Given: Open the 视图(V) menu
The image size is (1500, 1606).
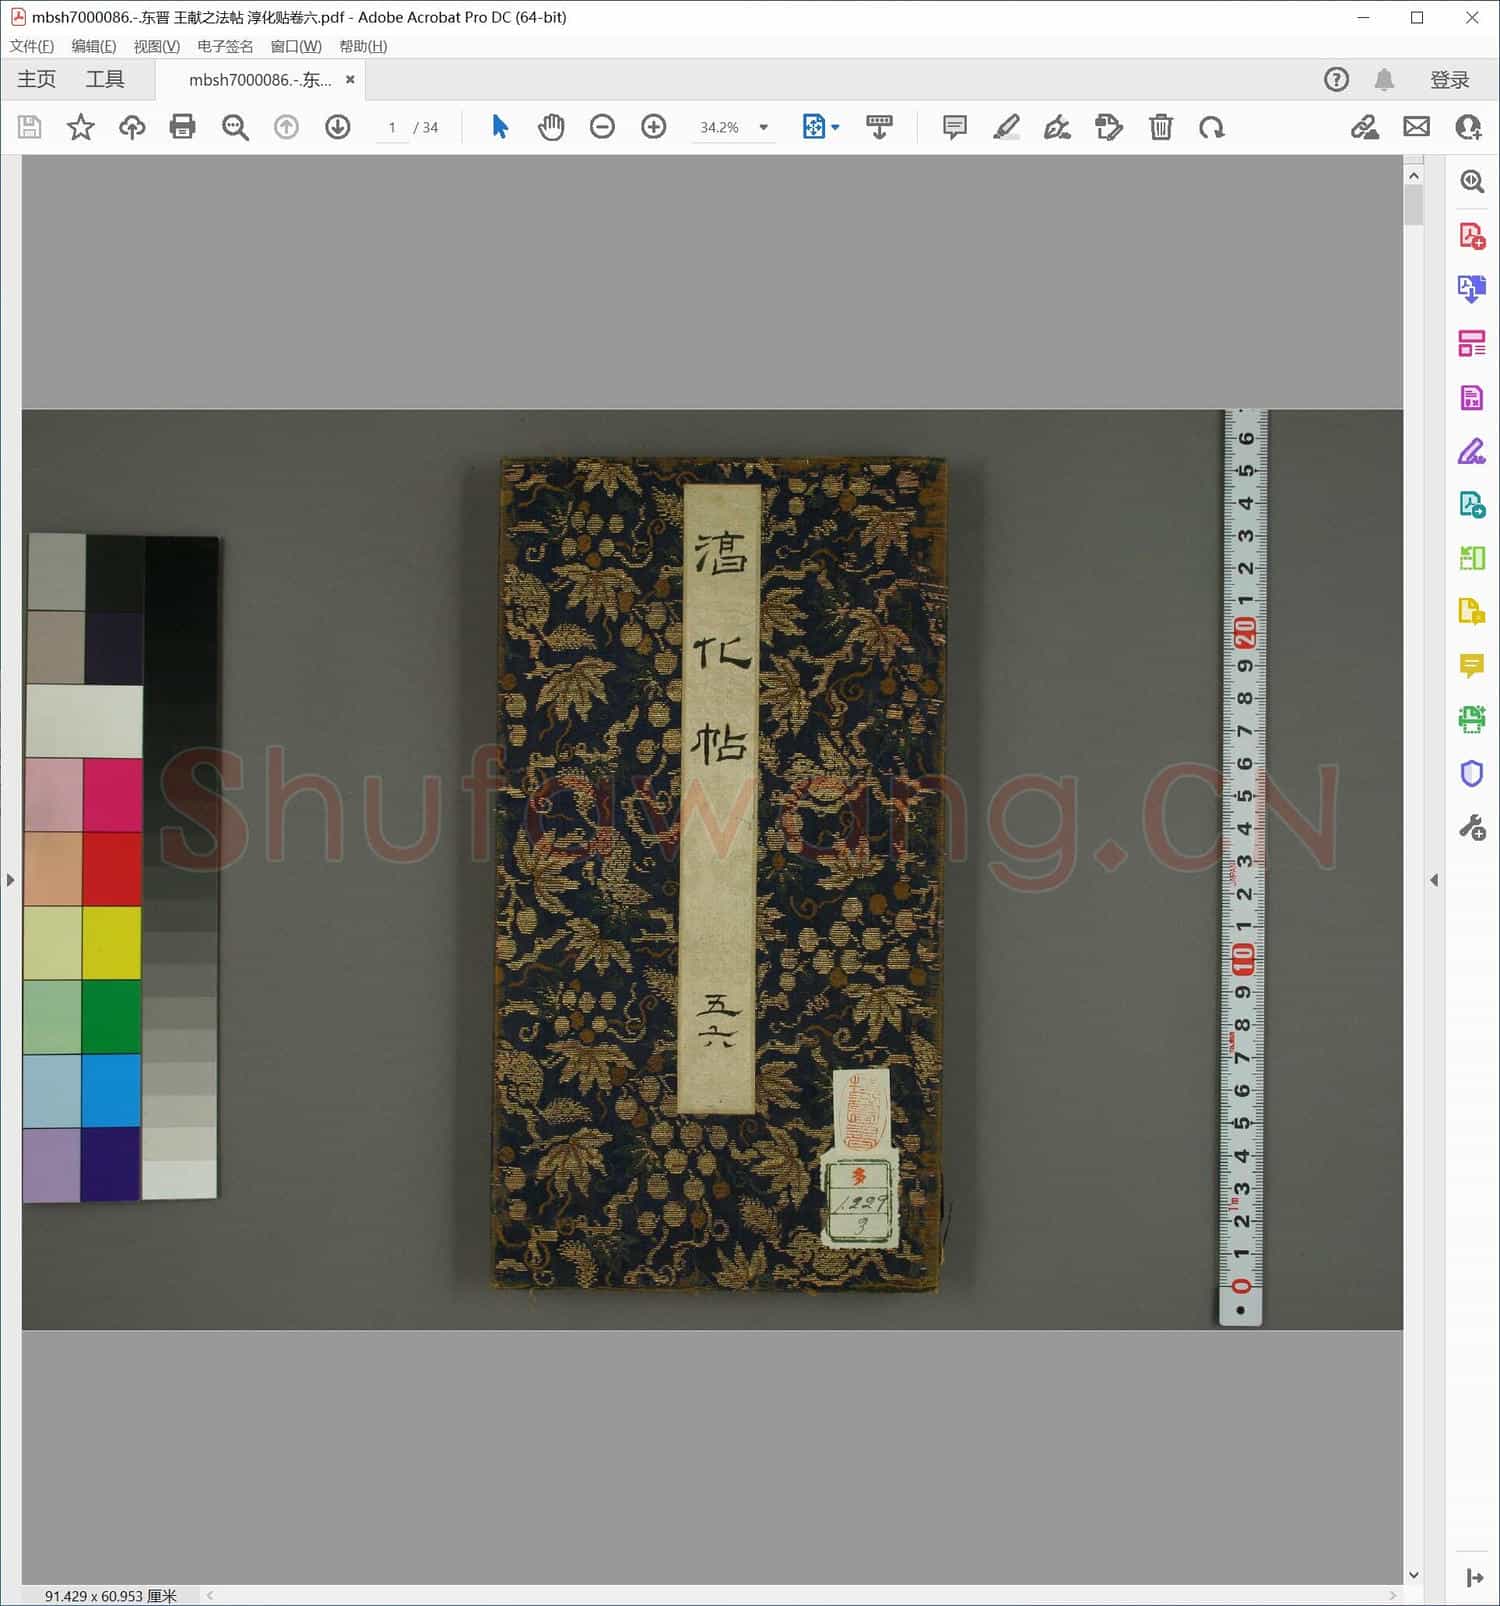Looking at the screenshot, I should tap(156, 46).
